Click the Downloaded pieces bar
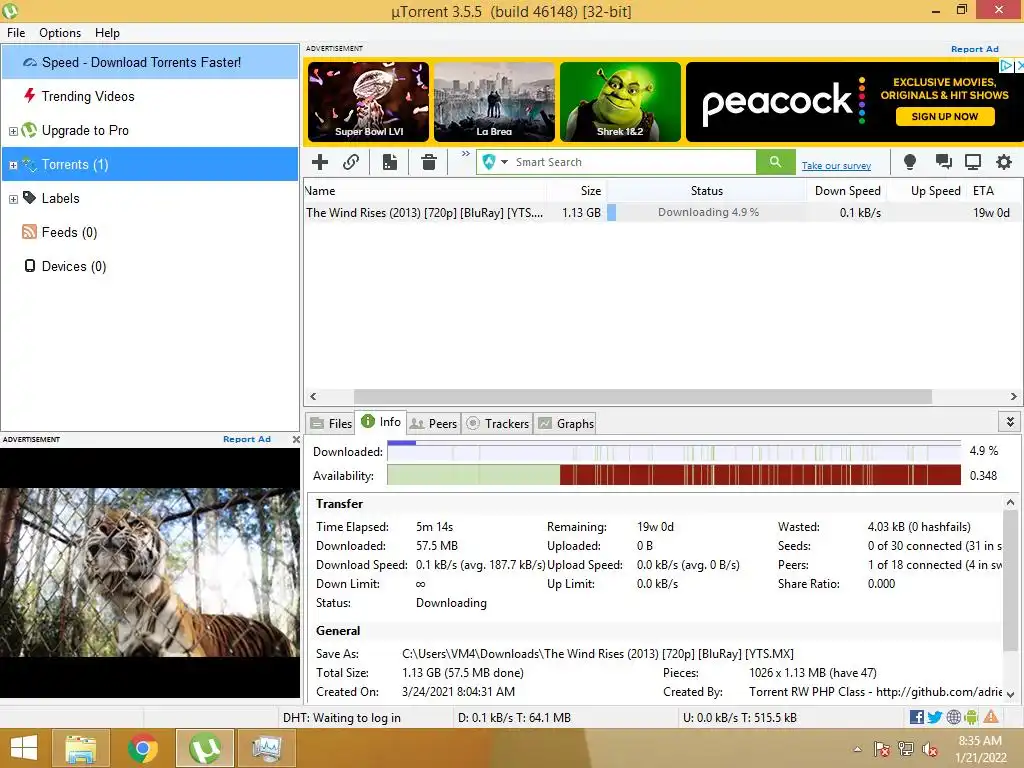Viewport: 1024px width, 768px height. tap(674, 451)
